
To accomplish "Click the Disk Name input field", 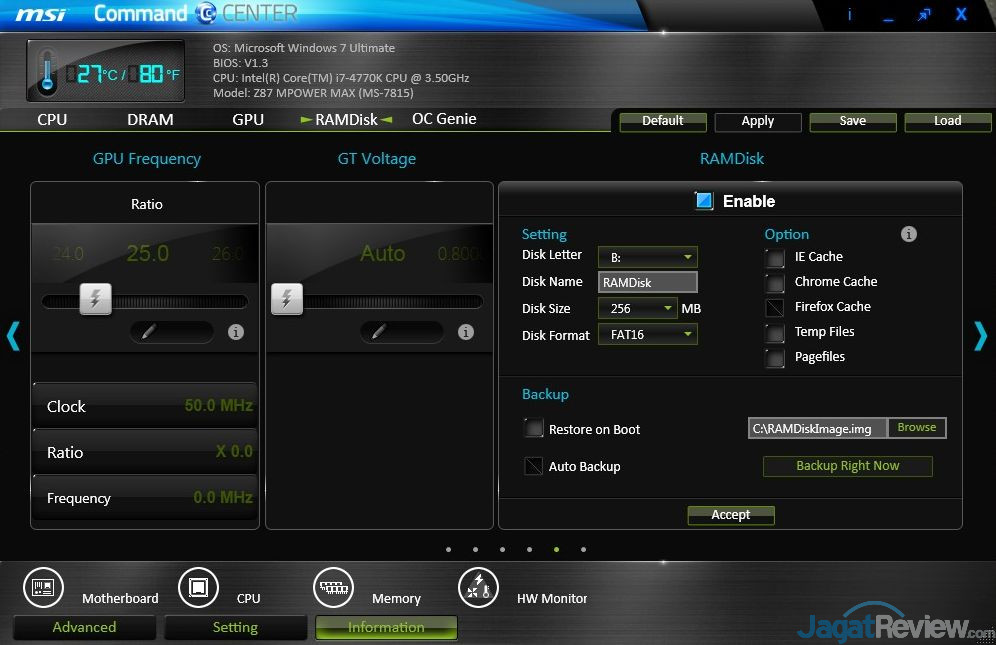I will coord(647,283).
